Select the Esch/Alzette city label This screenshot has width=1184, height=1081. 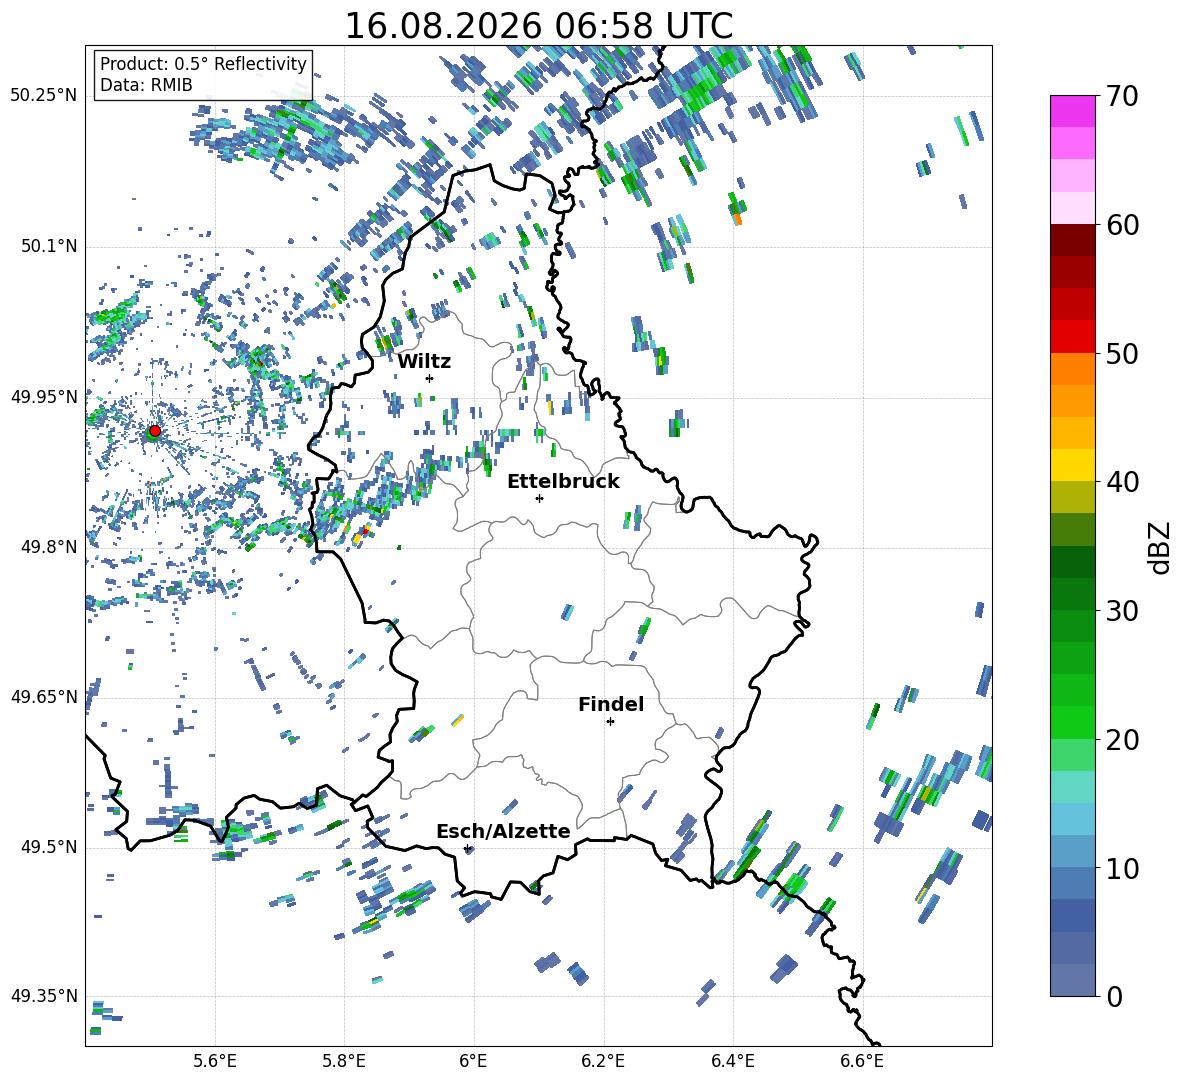click(x=503, y=831)
